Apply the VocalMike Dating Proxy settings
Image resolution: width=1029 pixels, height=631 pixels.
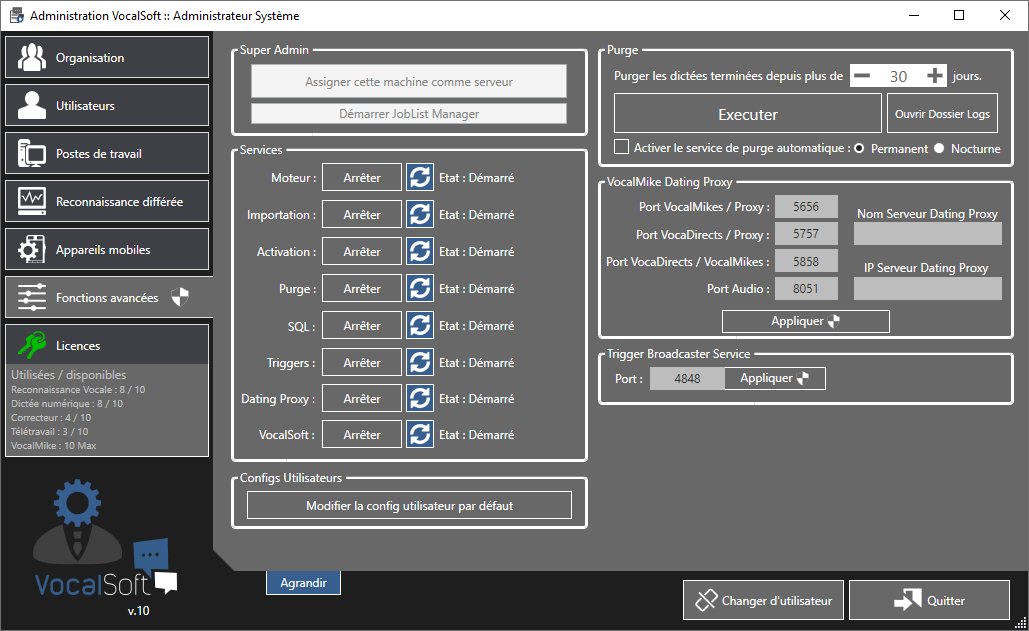(x=806, y=321)
